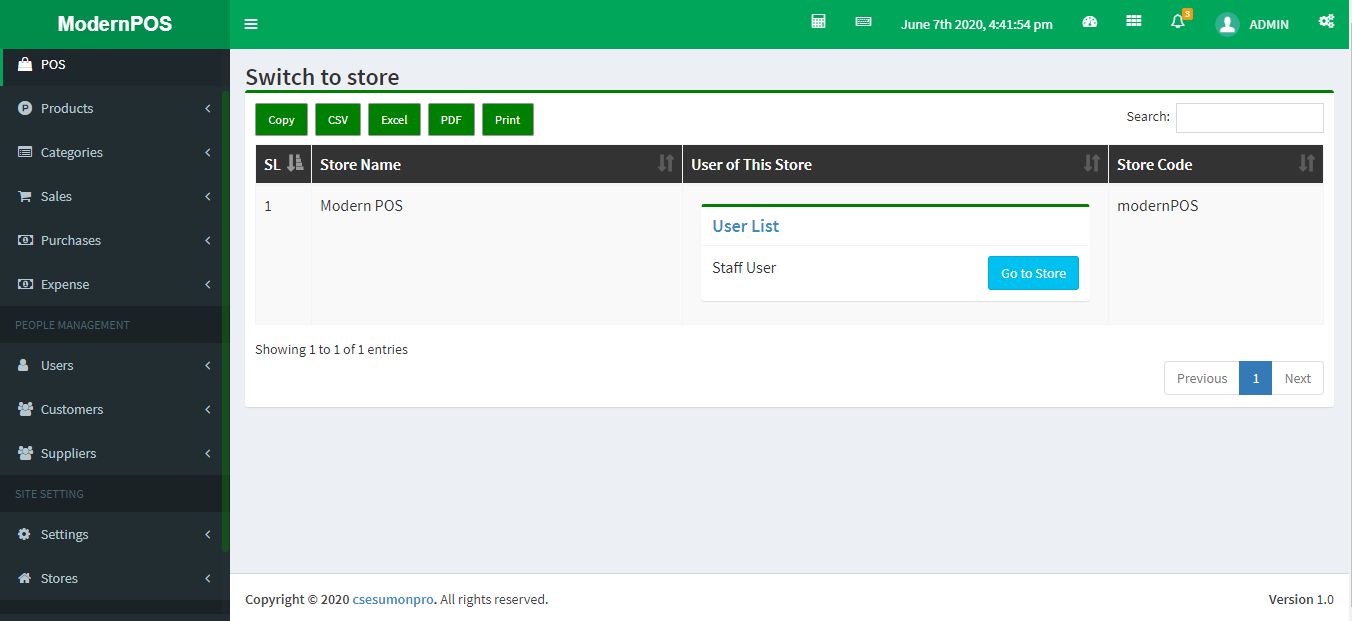The width and height of the screenshot is (1352, 621).
Task: Click the Settings gear icon in sidebar
Action: (25, 534)
